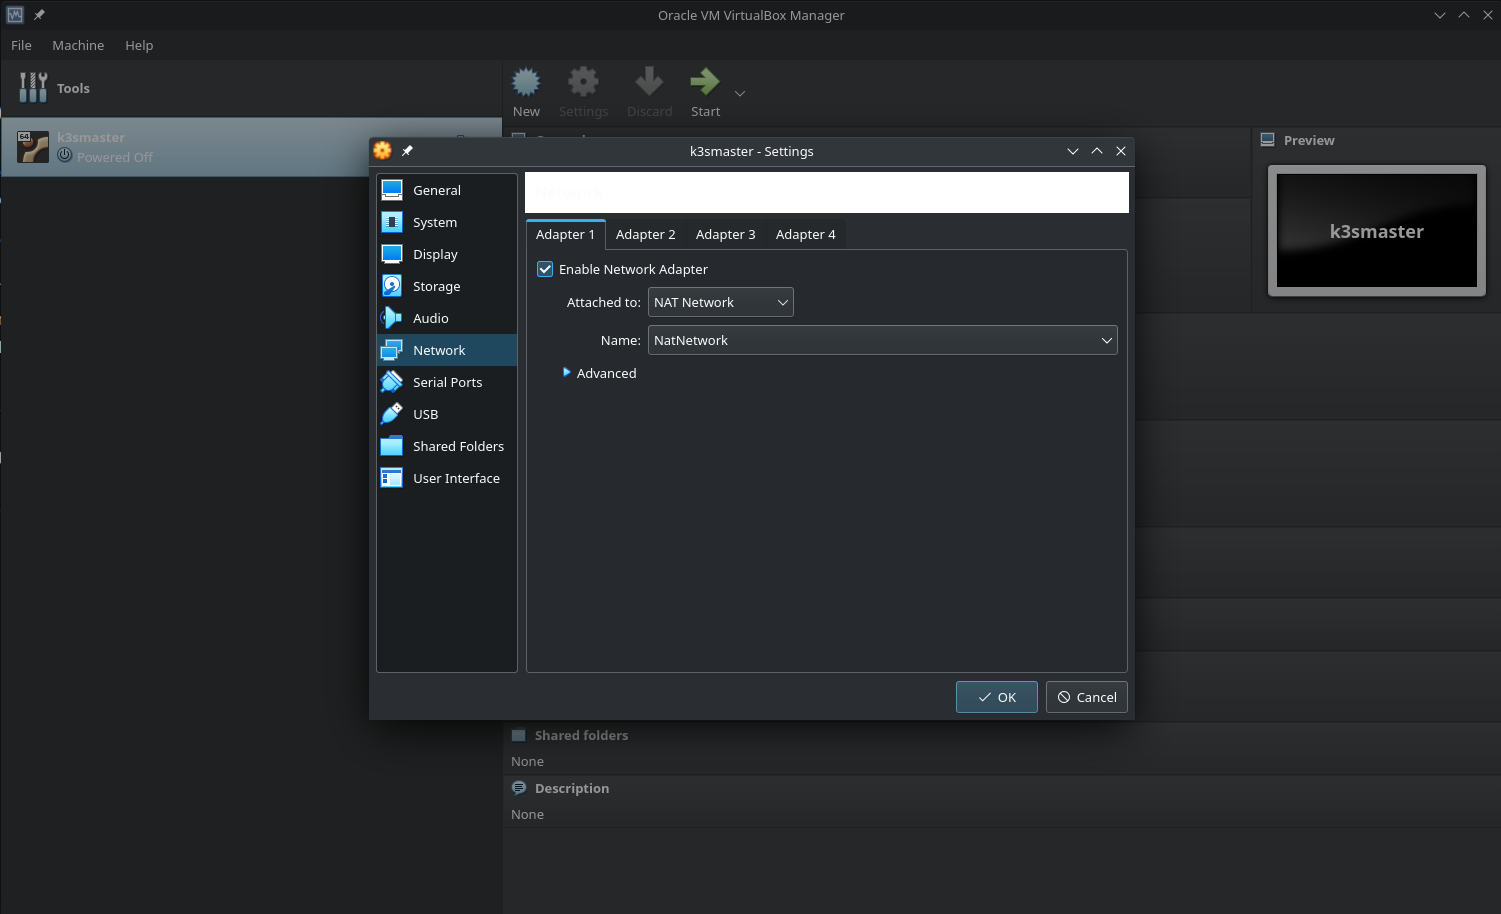Open the System settings category

[447, 222]
